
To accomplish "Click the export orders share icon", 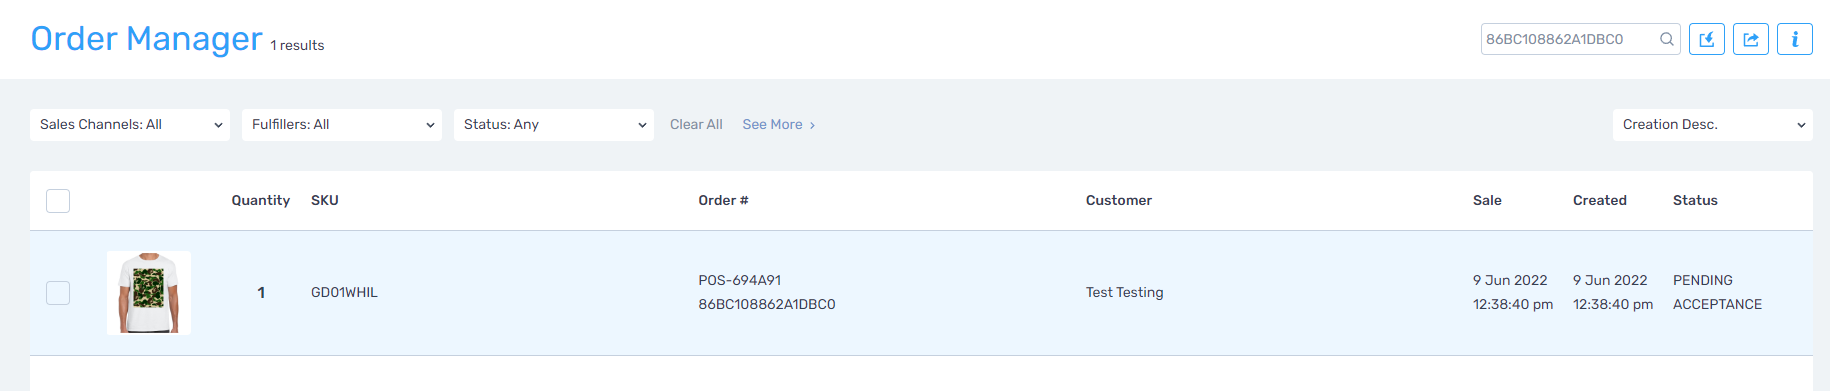I will click(x=1751, y=39).
